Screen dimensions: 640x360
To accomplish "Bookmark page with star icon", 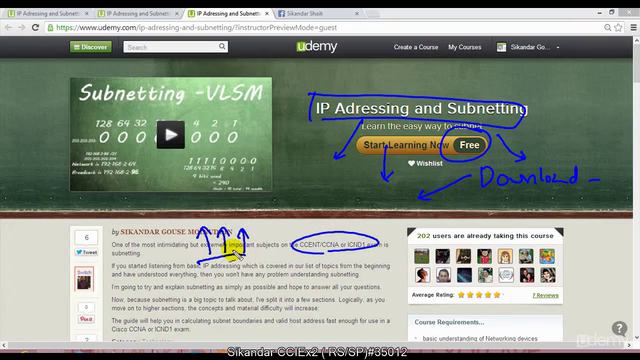I will coord(618,27).
